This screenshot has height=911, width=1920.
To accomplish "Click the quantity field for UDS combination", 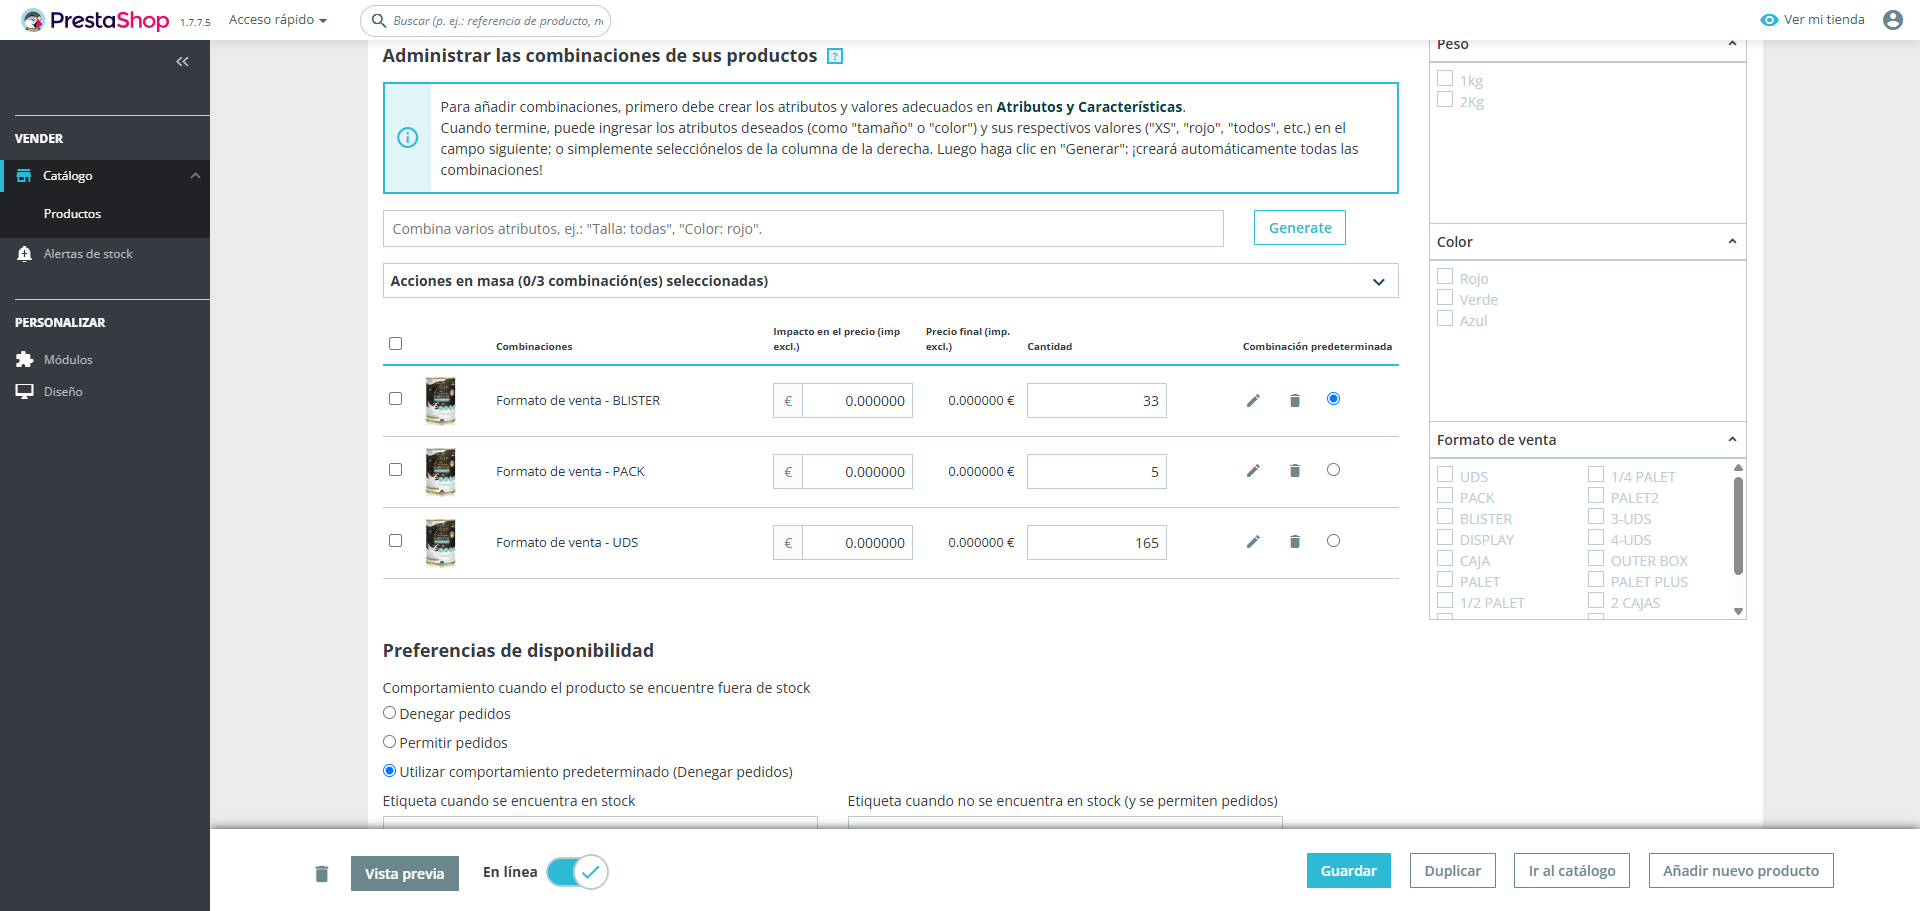I will tap(1096, 543).
